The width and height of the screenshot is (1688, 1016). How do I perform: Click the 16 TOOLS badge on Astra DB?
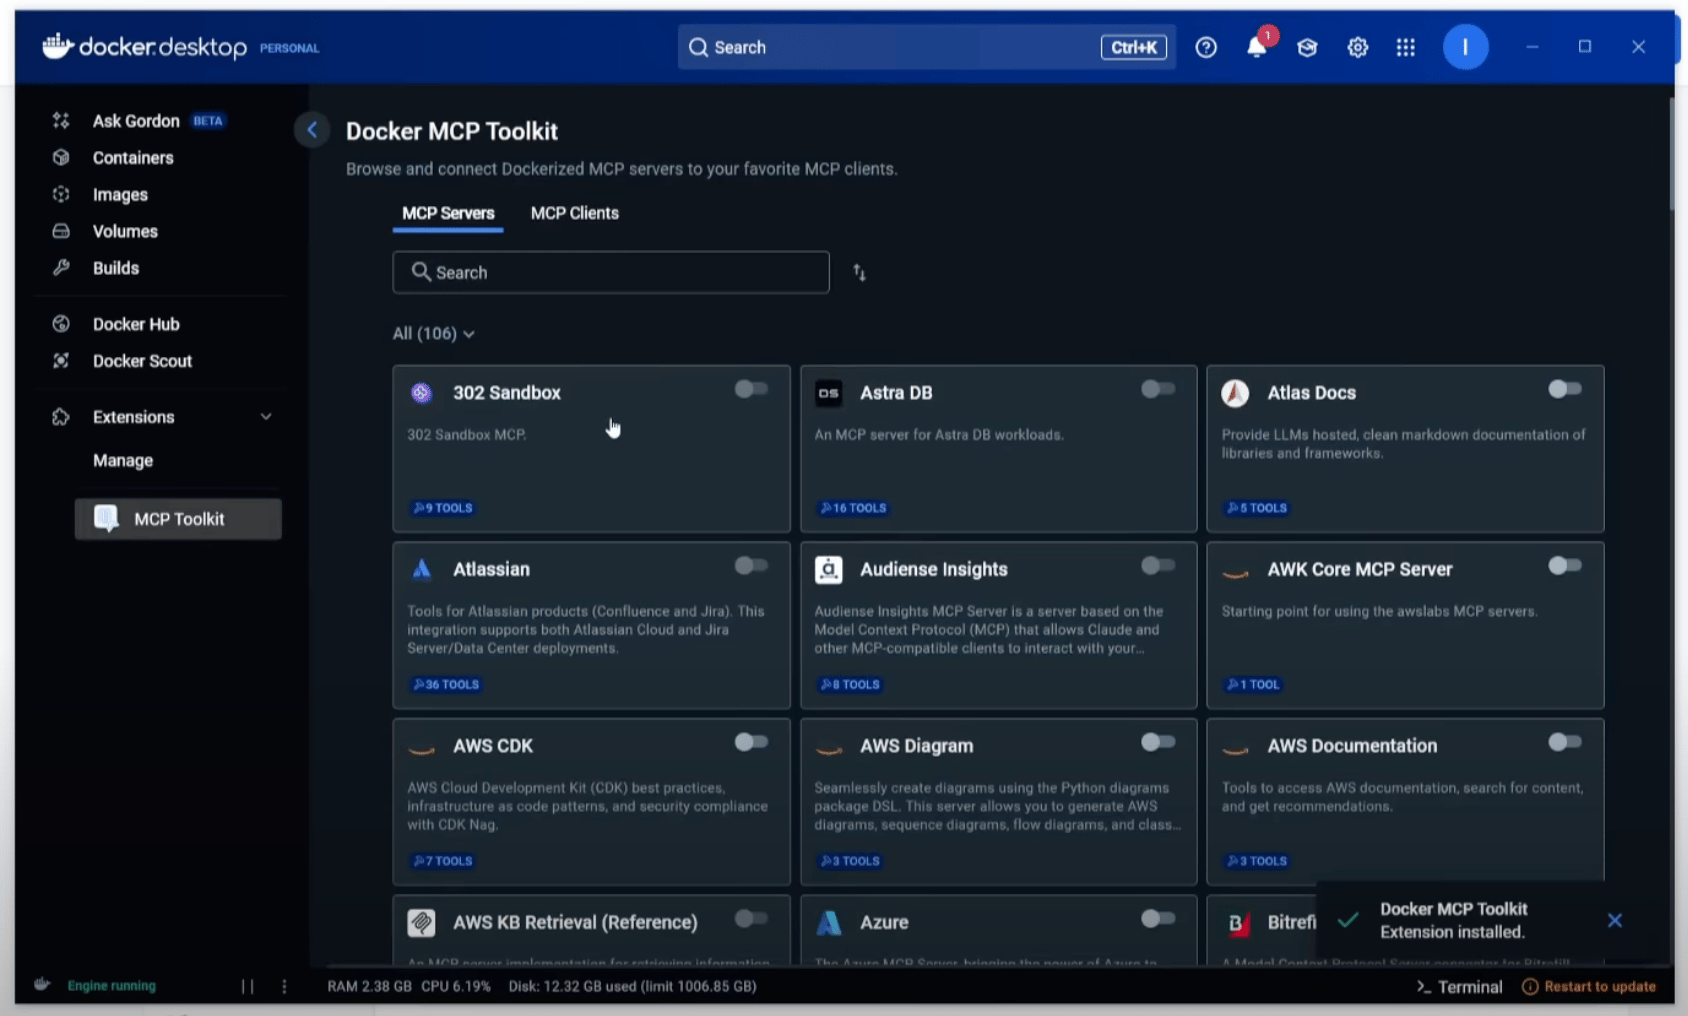pyautogui.click(x=853, y=508)
